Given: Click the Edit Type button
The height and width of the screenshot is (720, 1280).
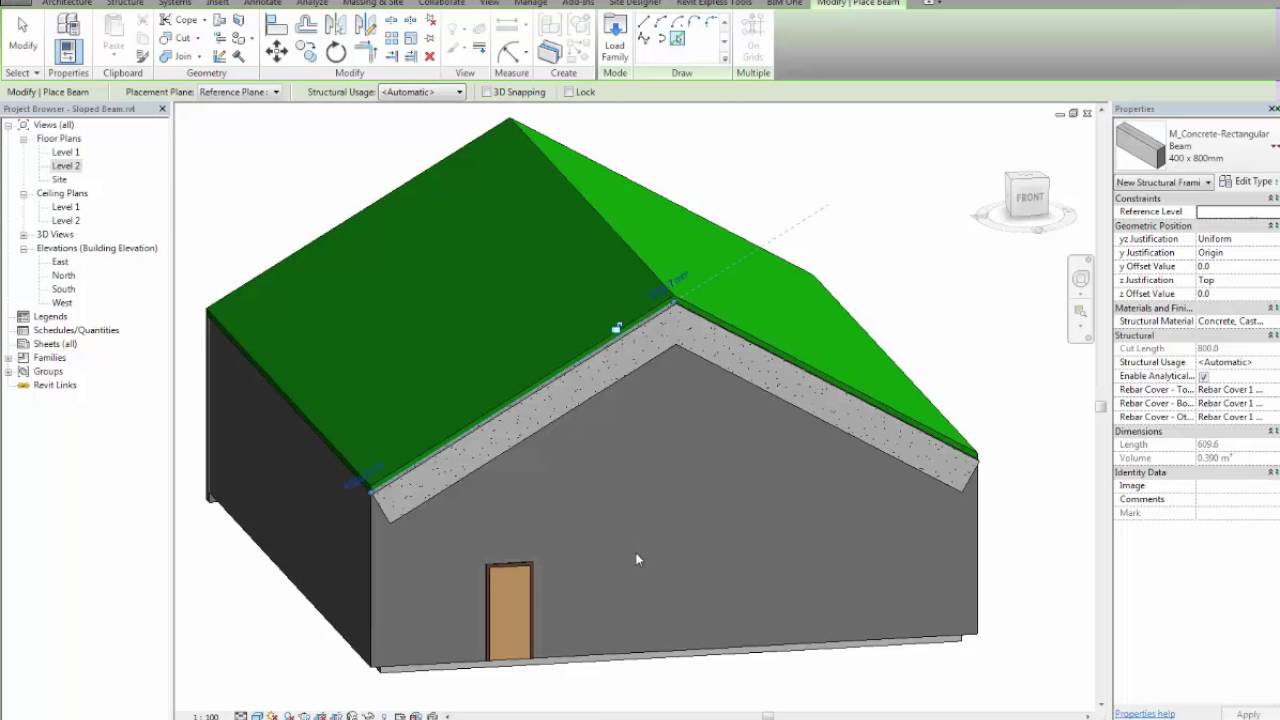Looking at the screenshot, I should (1248, 182).
